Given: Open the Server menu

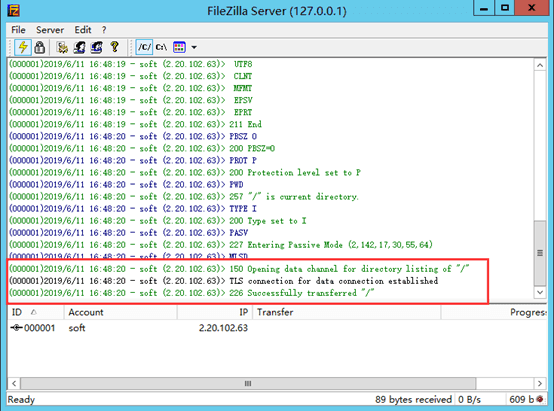Looking at the screenshot, I should pyautogui.click(x=50, y=30).
